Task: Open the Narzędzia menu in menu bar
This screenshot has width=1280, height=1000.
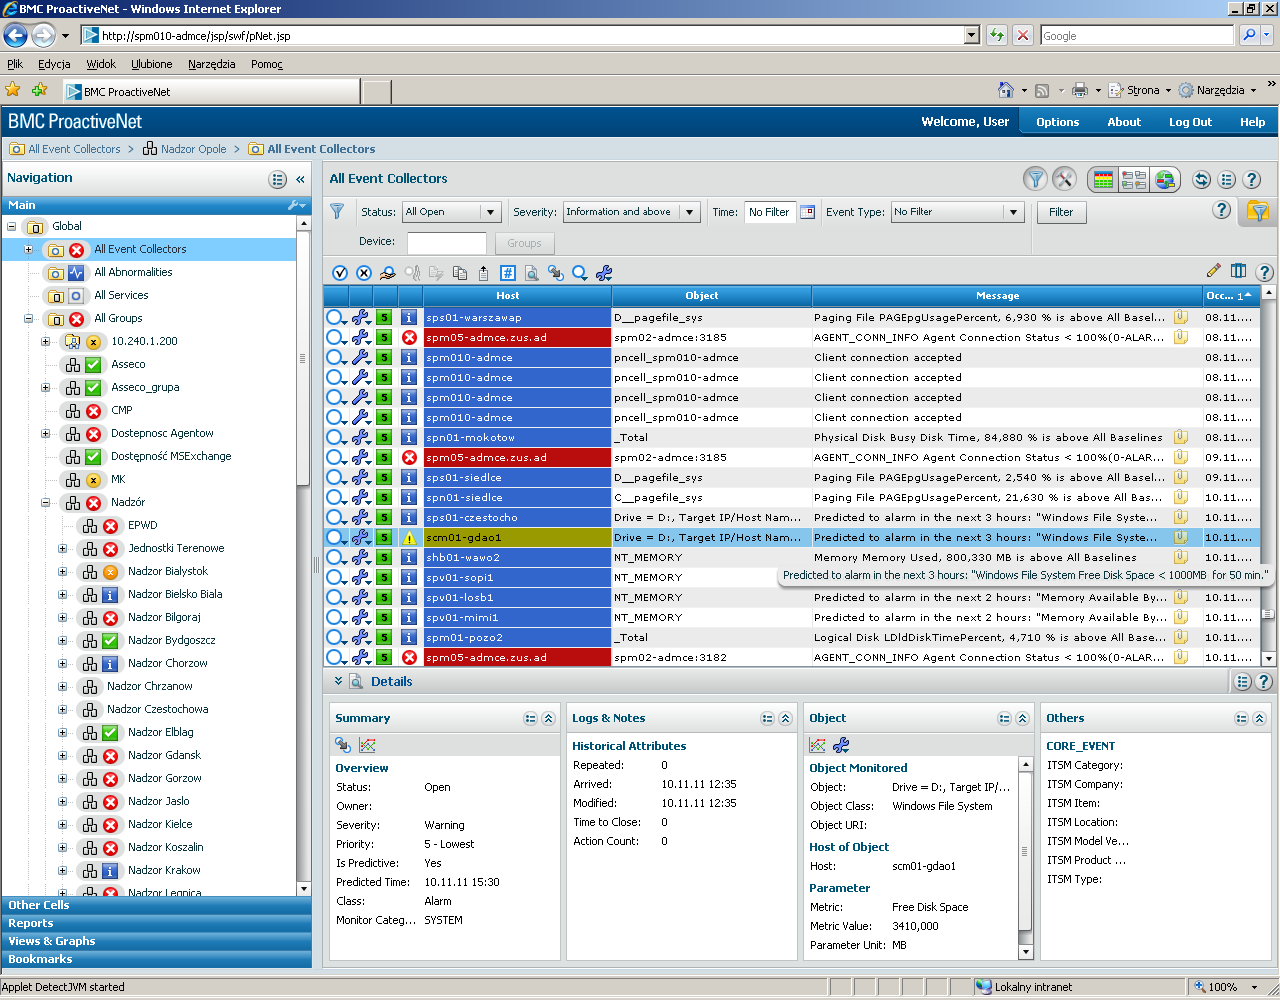Action: click(x=211, y=64)
